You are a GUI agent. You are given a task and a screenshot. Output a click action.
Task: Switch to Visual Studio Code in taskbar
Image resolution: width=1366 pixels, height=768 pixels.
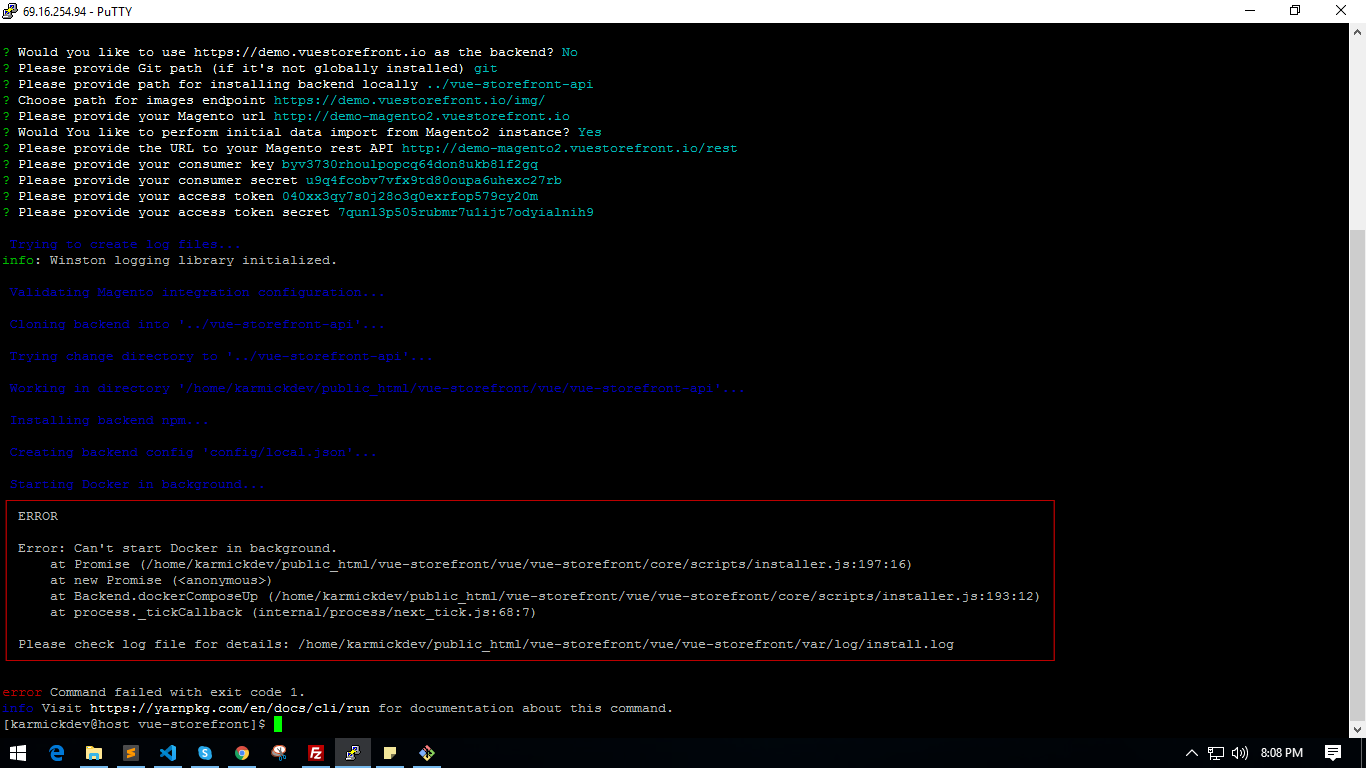168,752
